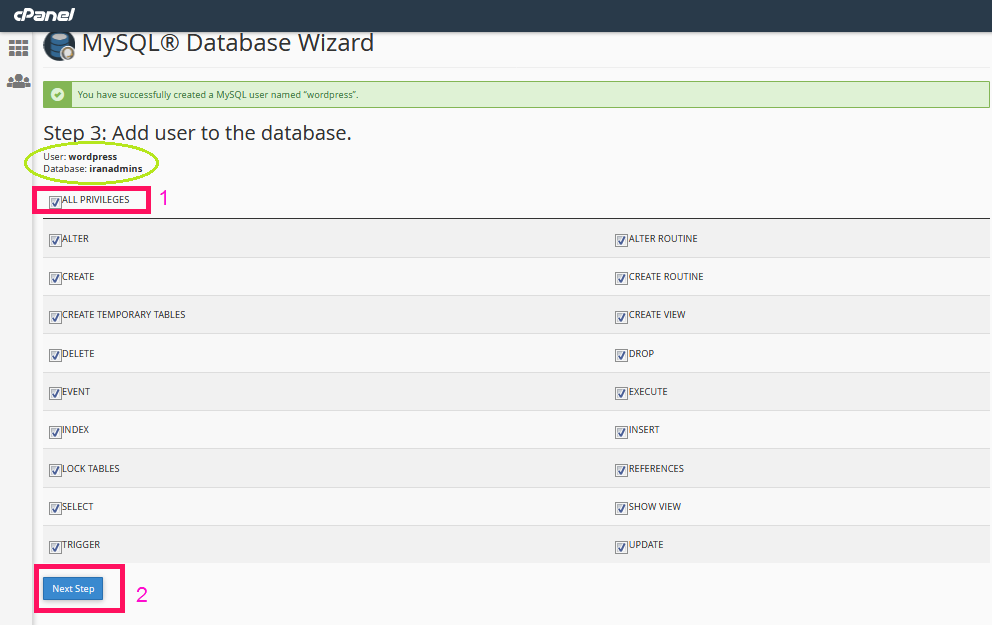Click the MySQL Database Wizard icon
The height and width of the screenshot is (625, 992).
[59, 46]
